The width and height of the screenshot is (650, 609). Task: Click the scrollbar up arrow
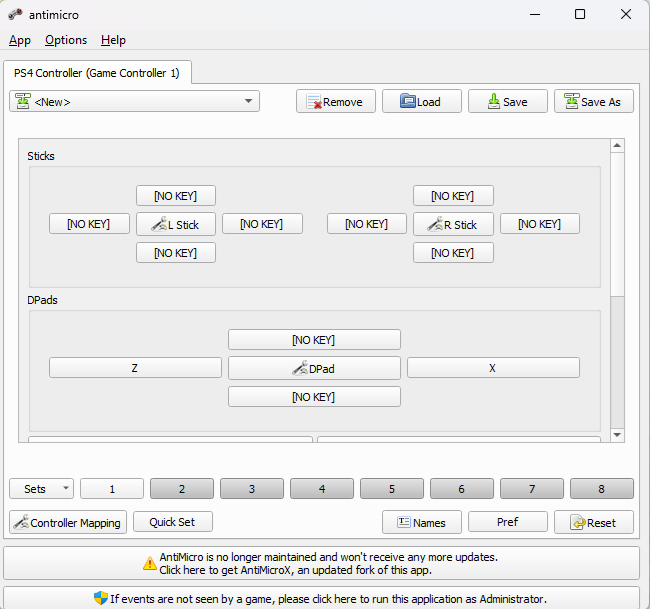pos(617,145)
